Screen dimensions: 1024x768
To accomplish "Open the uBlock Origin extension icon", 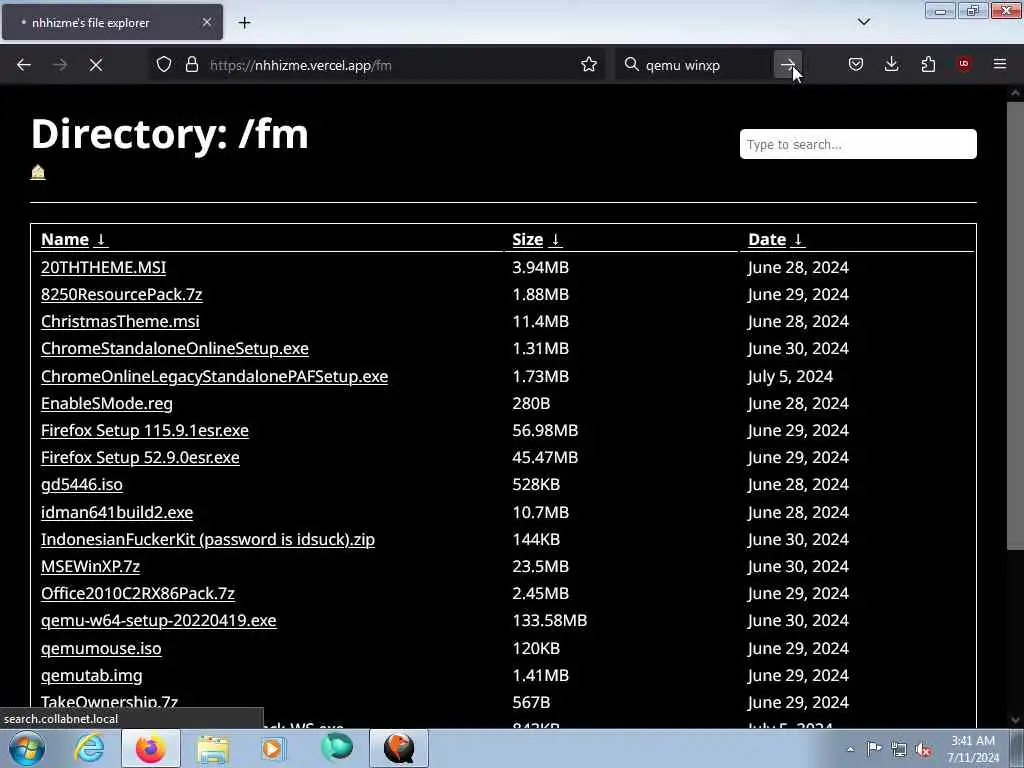I will tap(964, 64).
